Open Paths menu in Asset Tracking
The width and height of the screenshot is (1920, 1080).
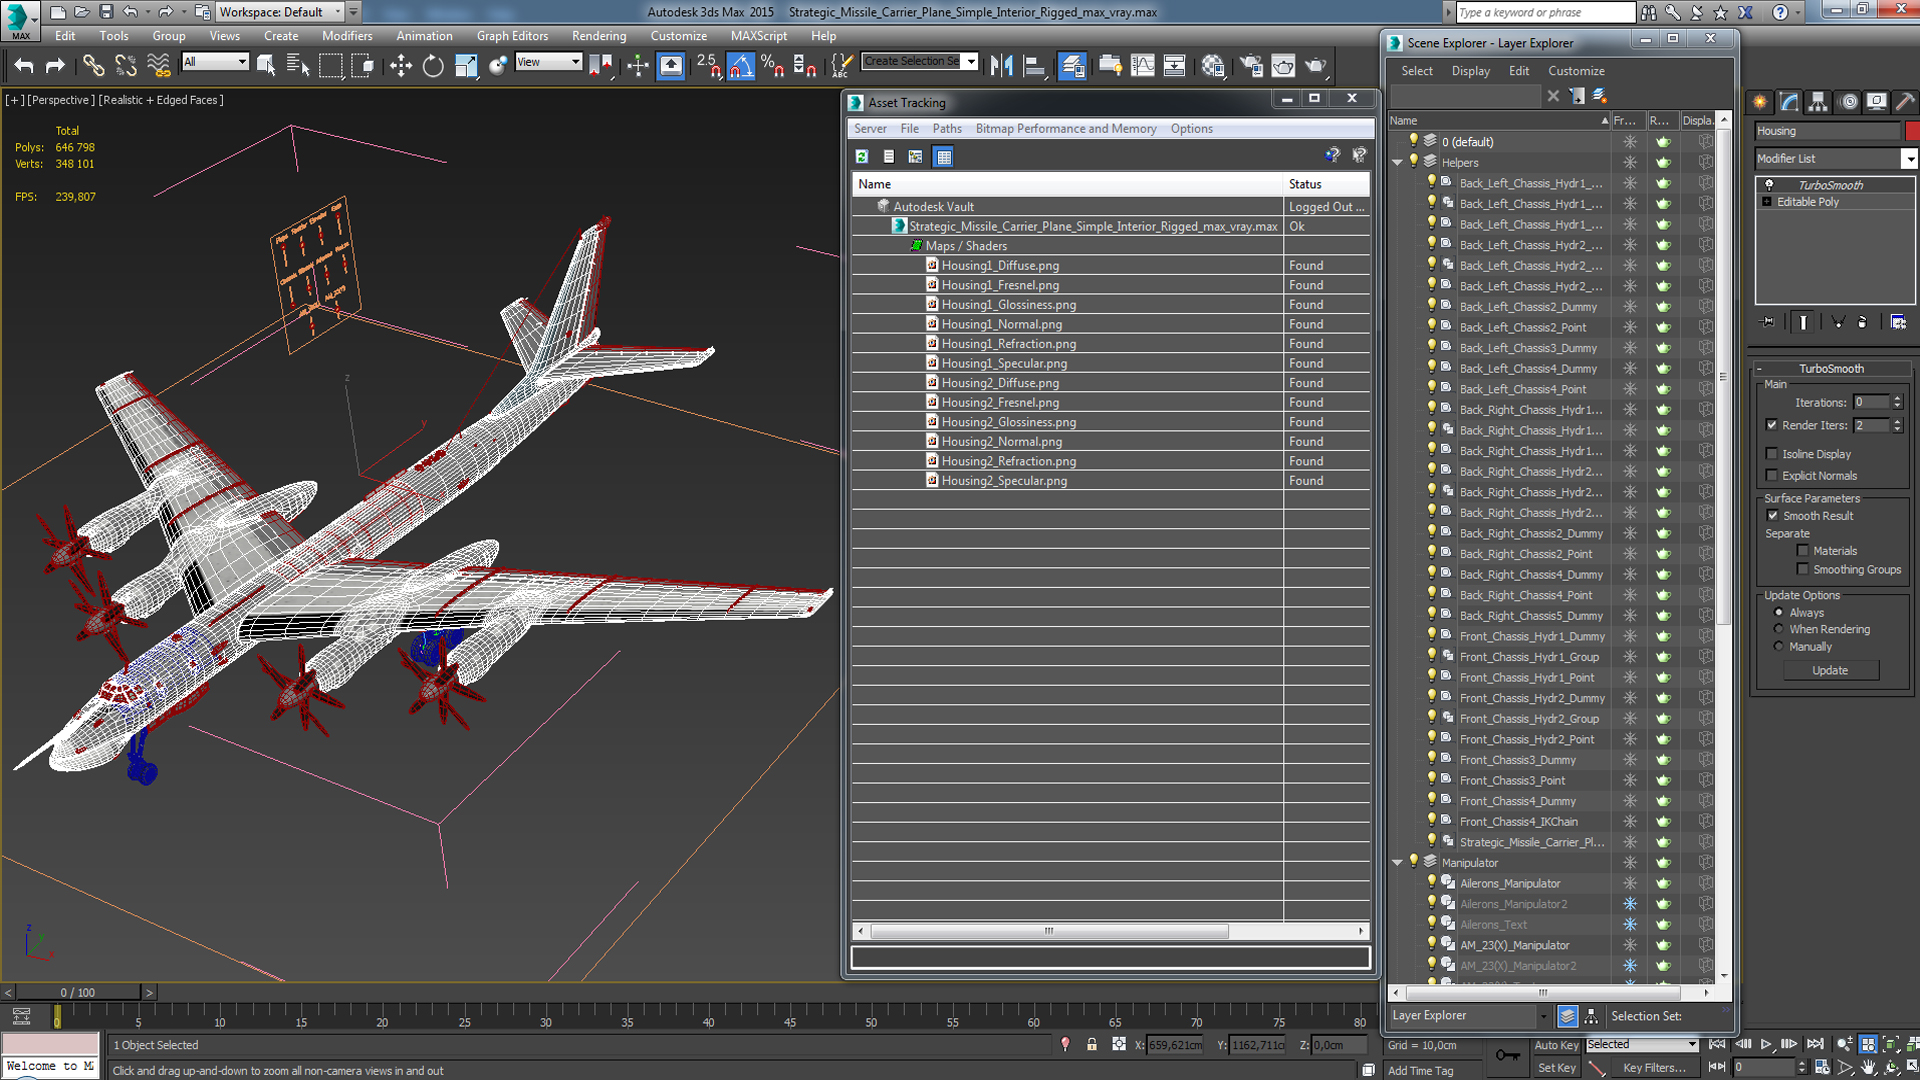(946, 129)
